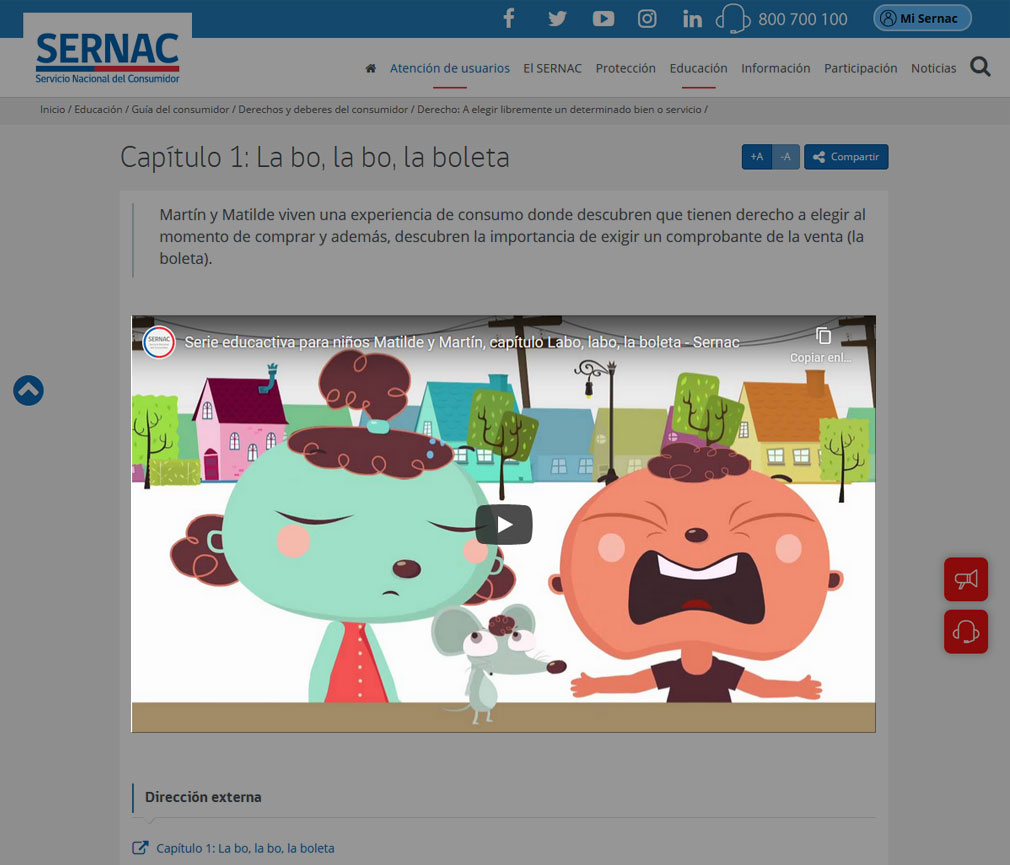Click the headset icon beside the phone number
Image resolution: width=1010 pixels, height=865 pixels.
[x=733, y=18]
